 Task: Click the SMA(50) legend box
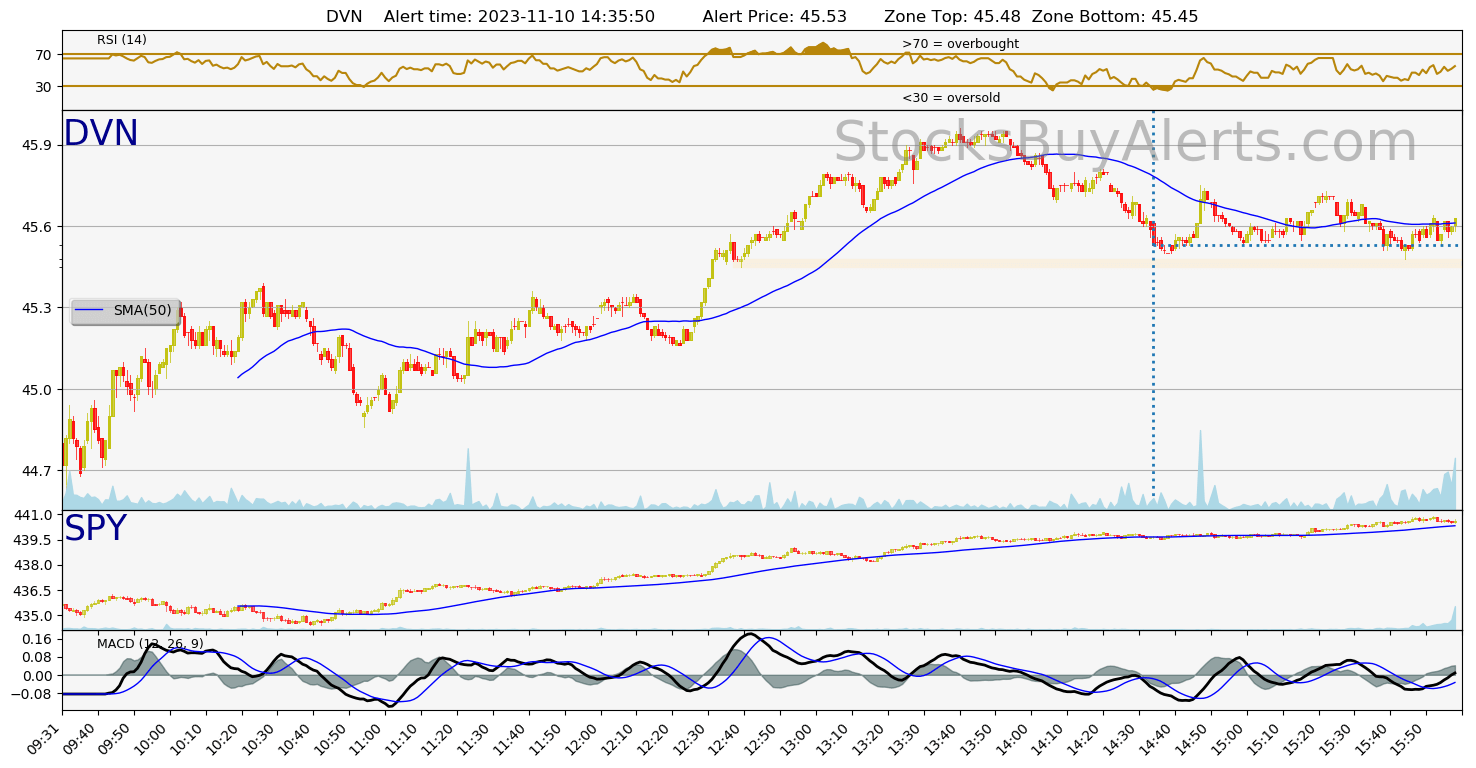click(126, 311)
